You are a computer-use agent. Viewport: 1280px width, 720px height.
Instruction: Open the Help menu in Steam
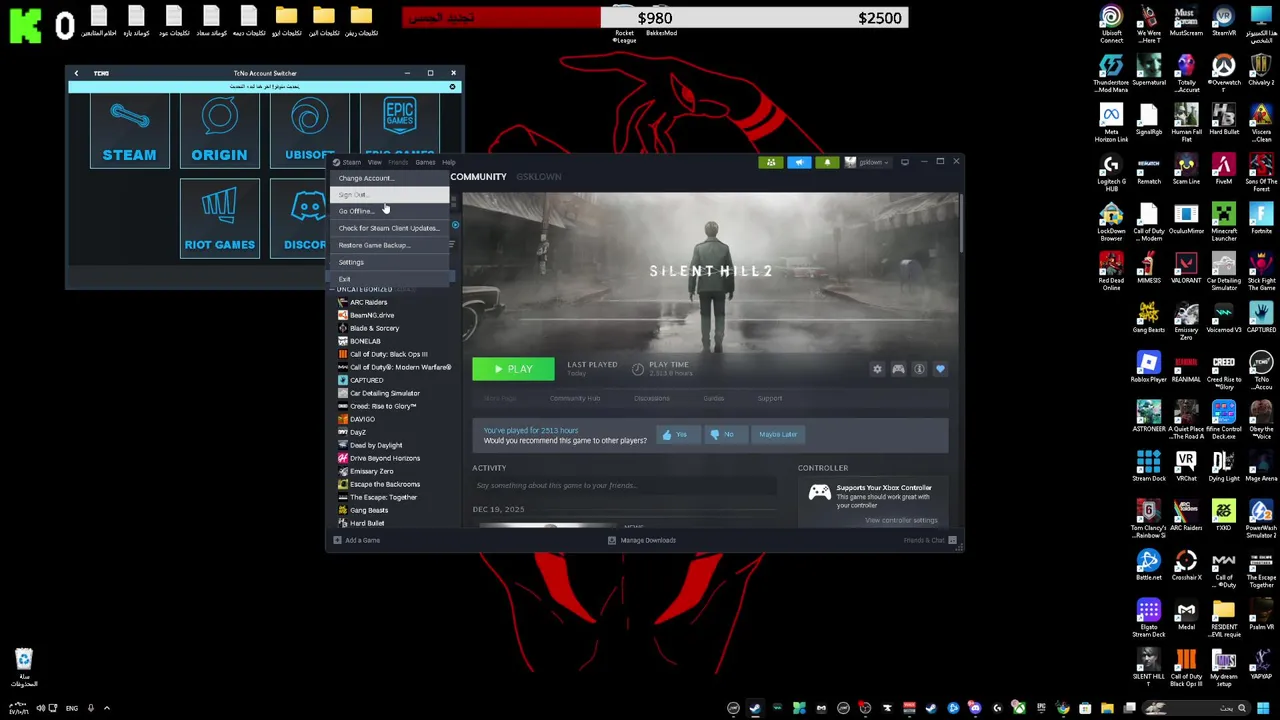click(449, 162)
